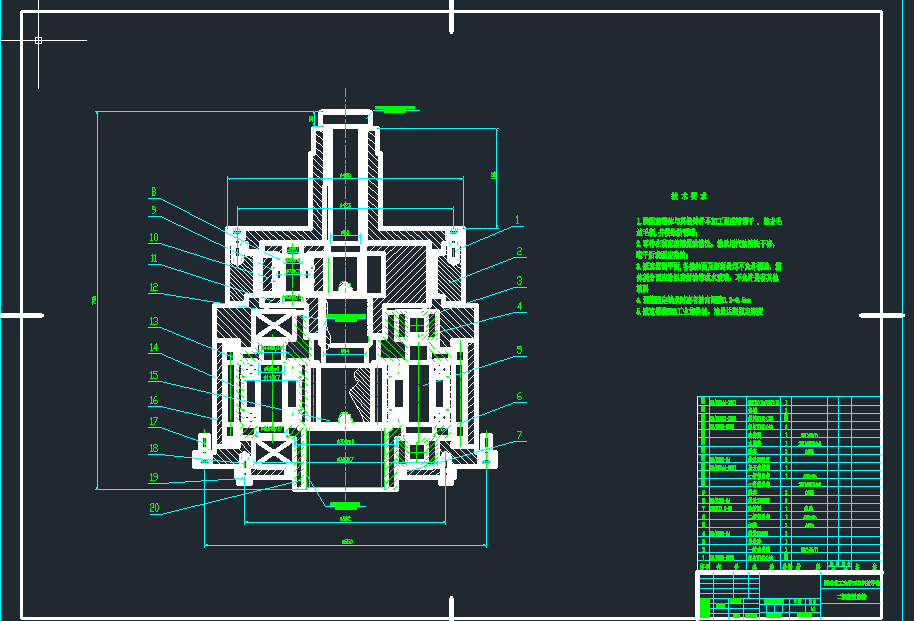The image size is (914, 621).
Task: Select part callout number 14
Action: [154, 348]
